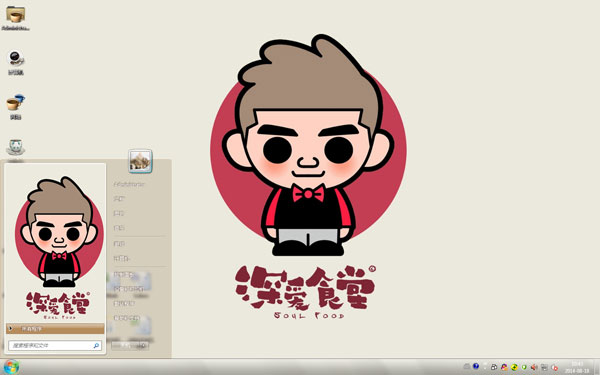
Task: Click the blue round help icon in tray
Action: point(476,366)
